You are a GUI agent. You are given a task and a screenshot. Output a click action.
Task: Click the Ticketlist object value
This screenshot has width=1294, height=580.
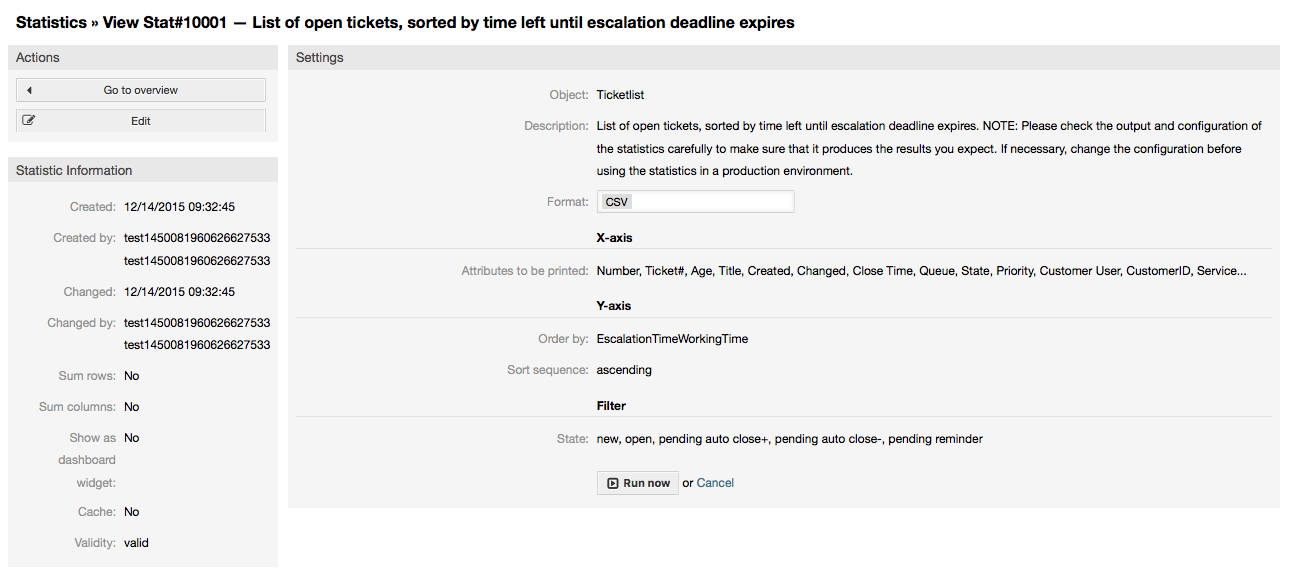click(620, 95)
